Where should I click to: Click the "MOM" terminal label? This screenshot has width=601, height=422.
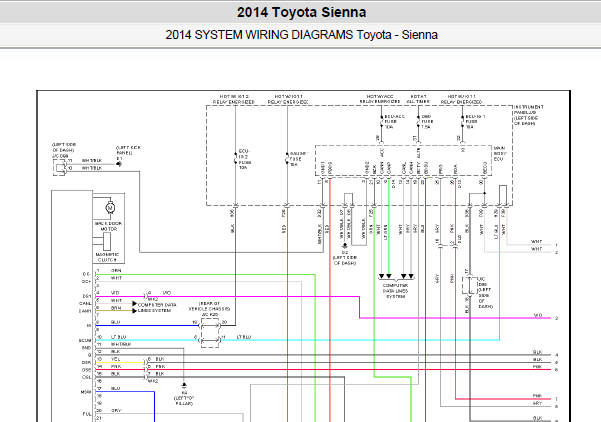[x=86, y=392]
